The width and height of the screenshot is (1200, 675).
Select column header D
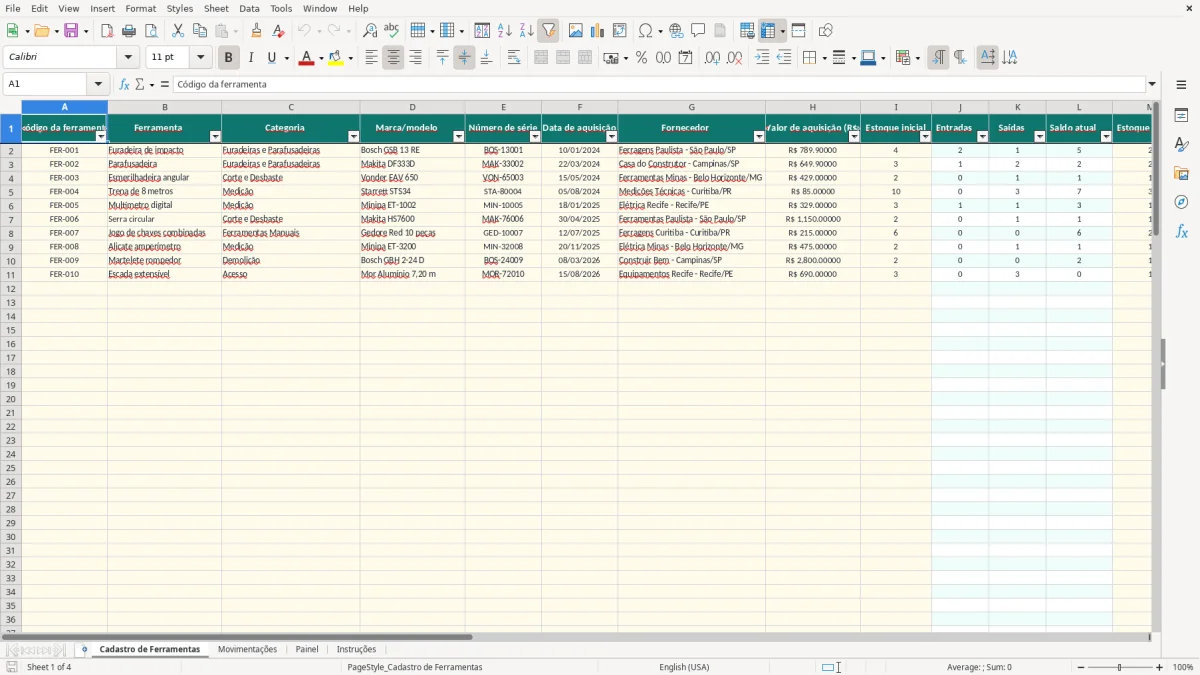click(412, 107)
